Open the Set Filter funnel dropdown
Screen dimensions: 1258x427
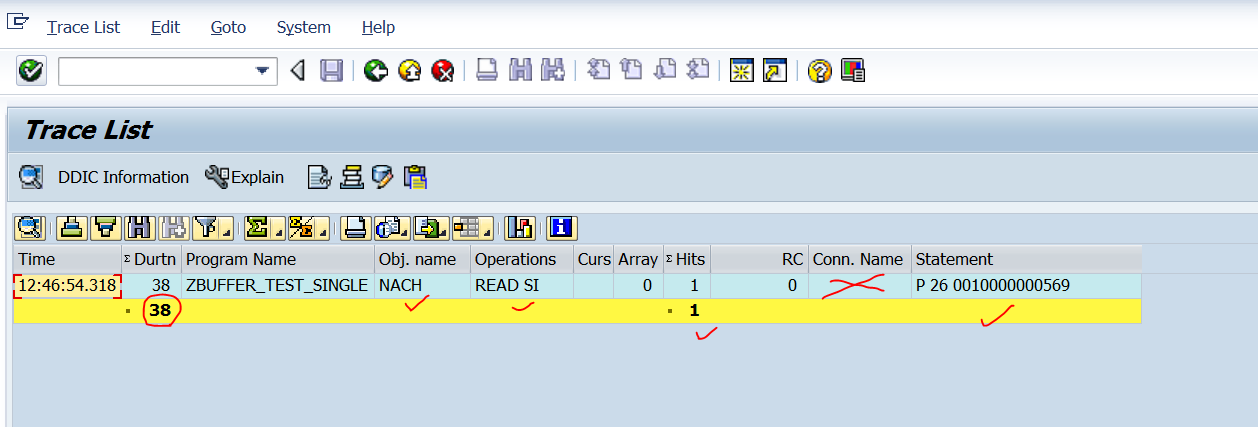point(213,228)
